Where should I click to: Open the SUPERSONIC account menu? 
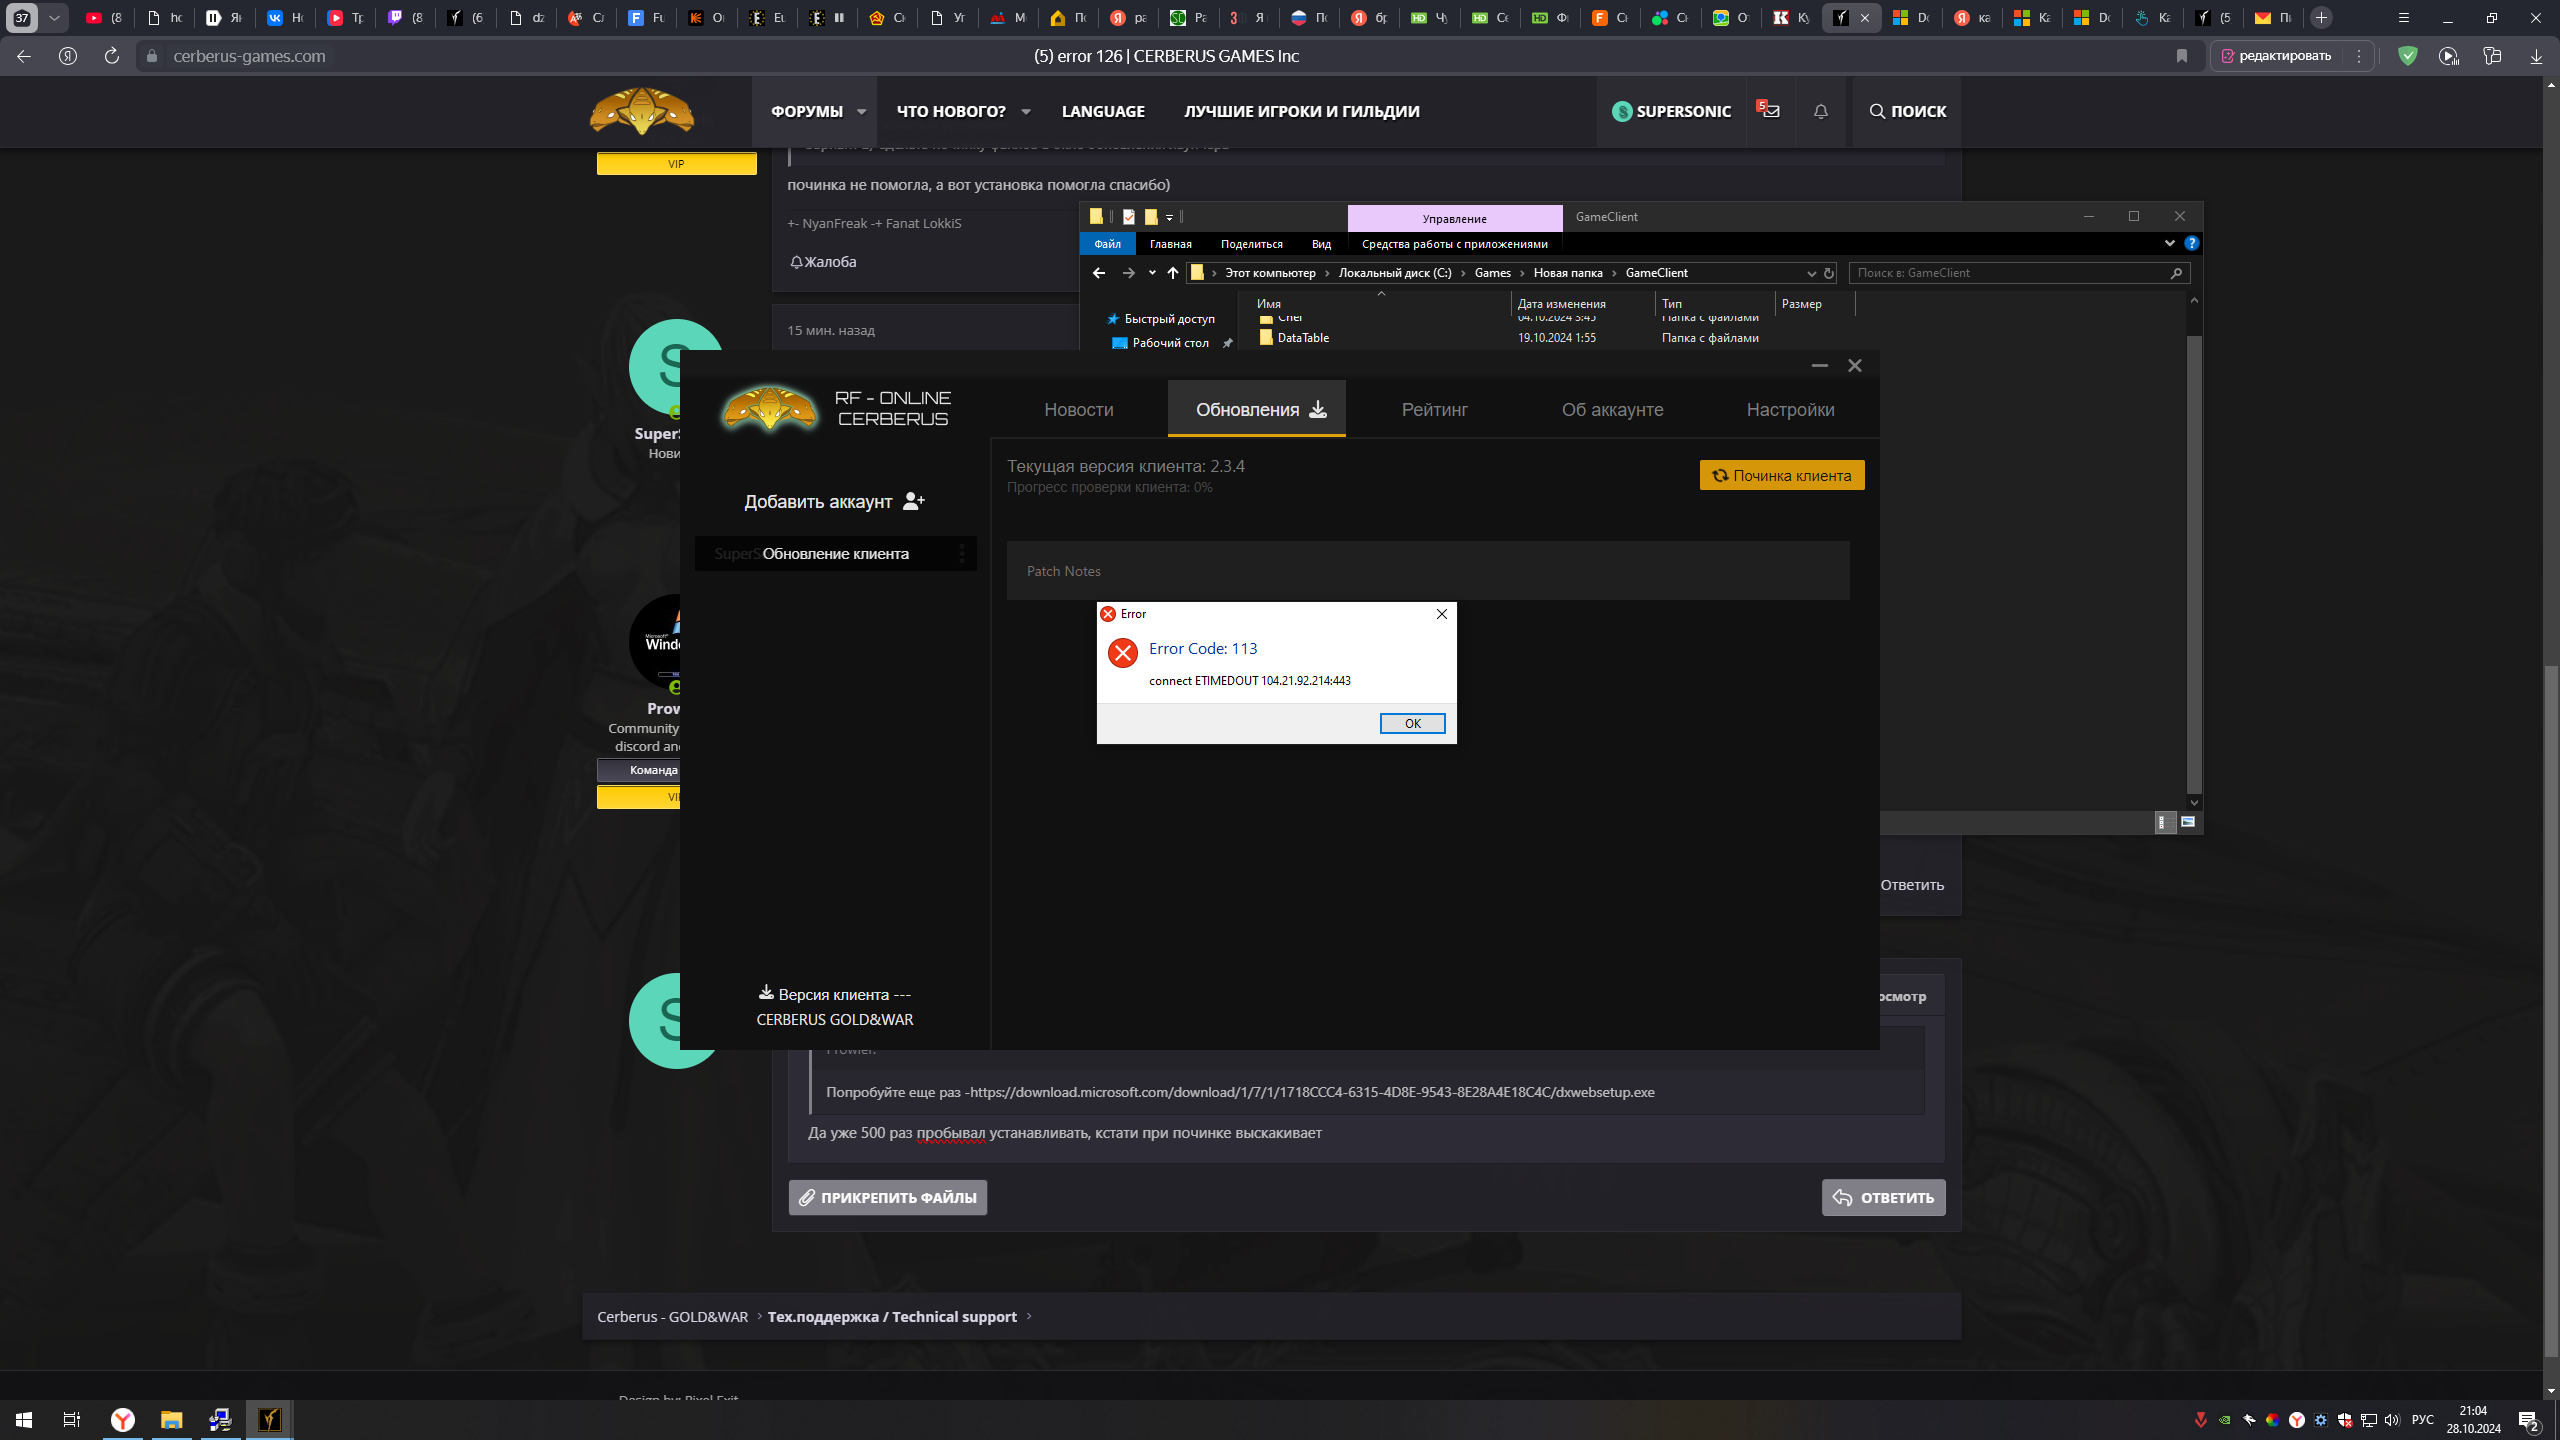click(1670, 111)
